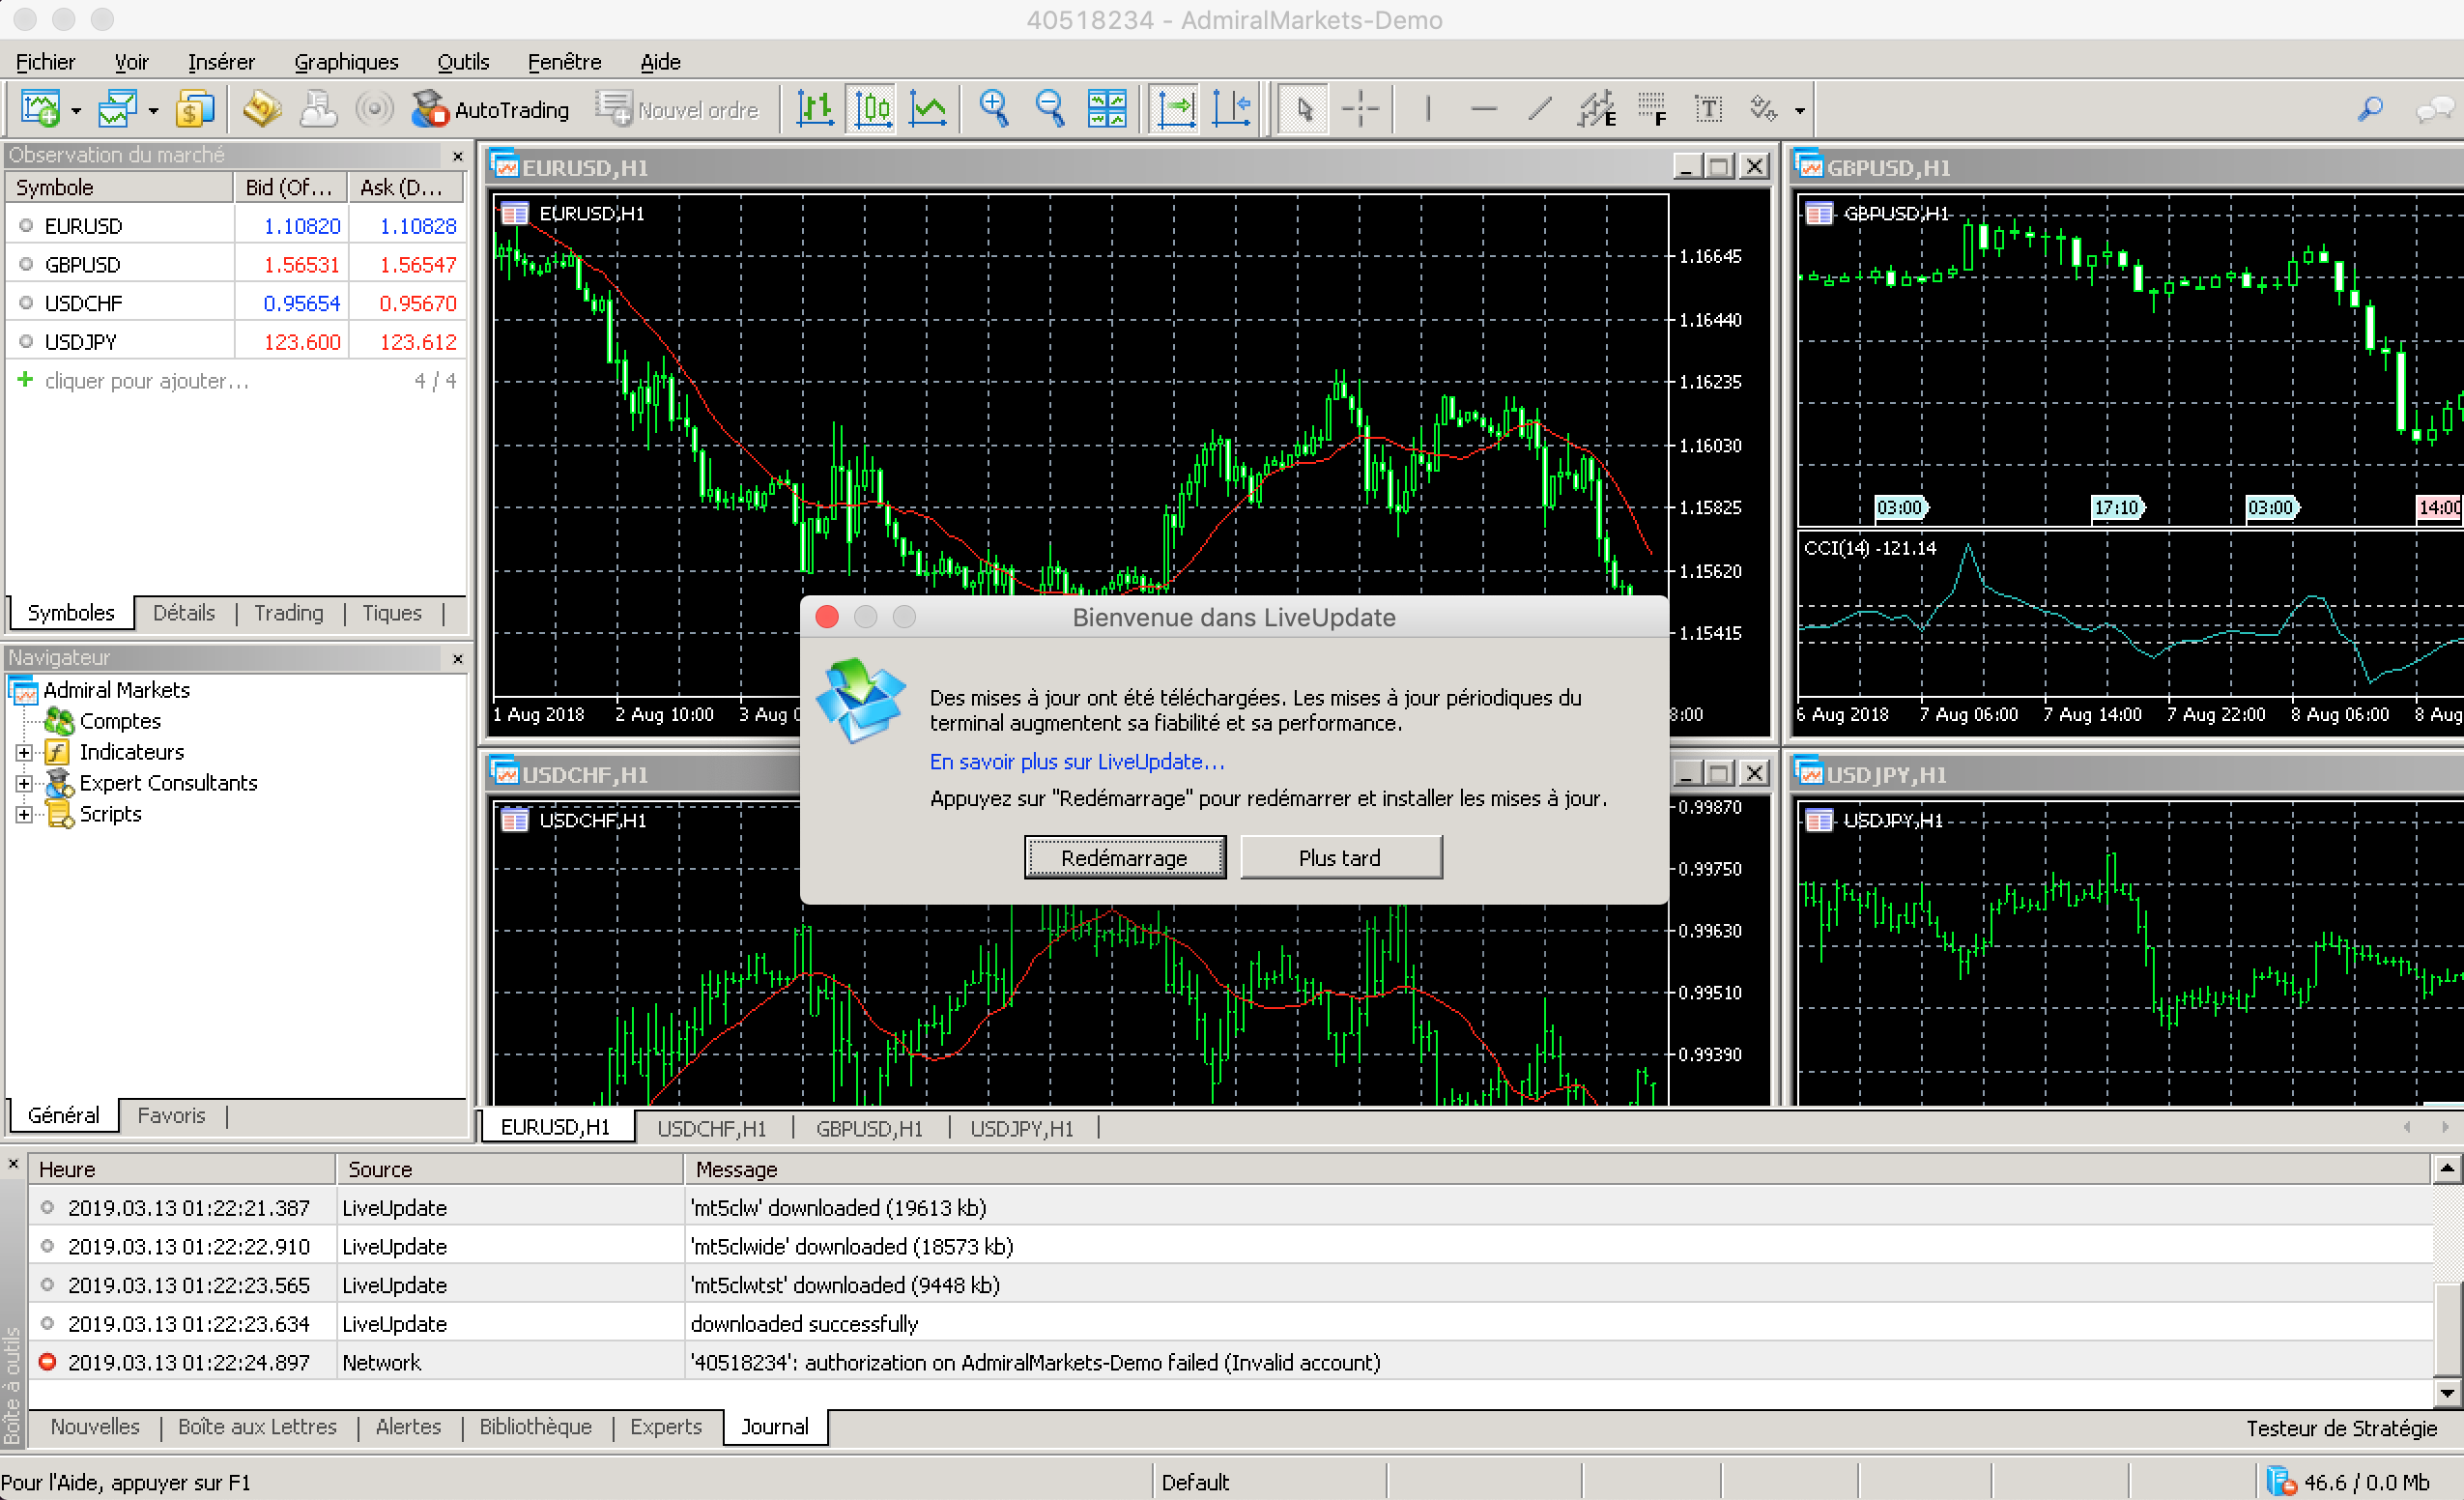Click the zoom in magnifier icon

(x=994, y=108)
